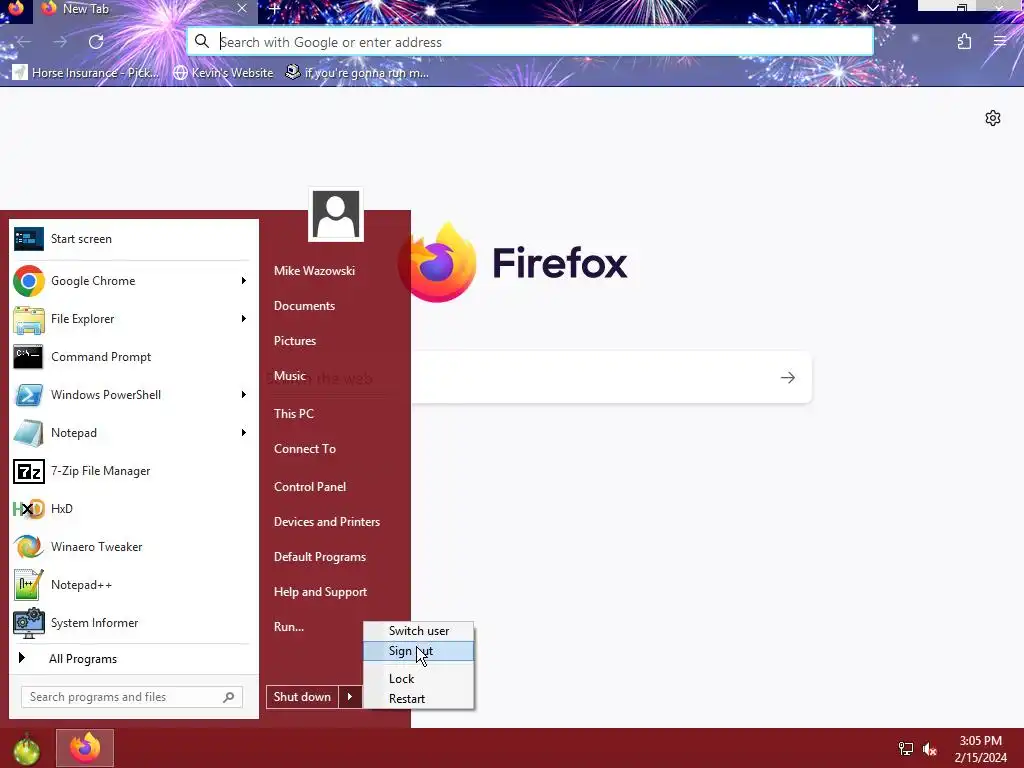The image size is (1024, 768).
Task: Open Firefox extensions button
Action: click(965, 42)
